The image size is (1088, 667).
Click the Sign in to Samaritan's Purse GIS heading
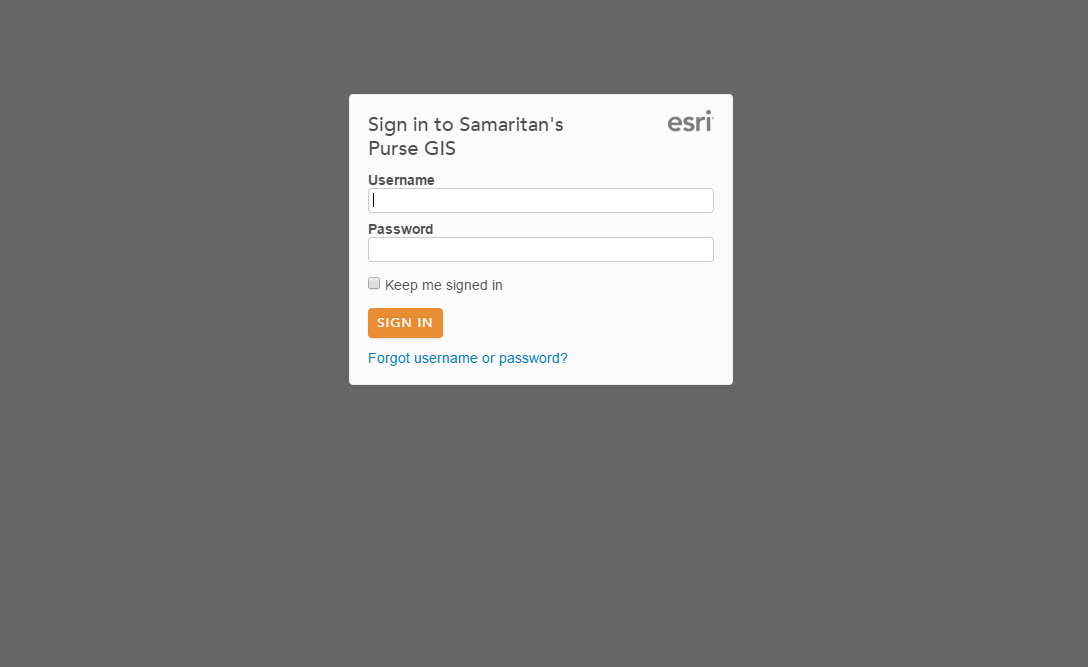point(465,125)
